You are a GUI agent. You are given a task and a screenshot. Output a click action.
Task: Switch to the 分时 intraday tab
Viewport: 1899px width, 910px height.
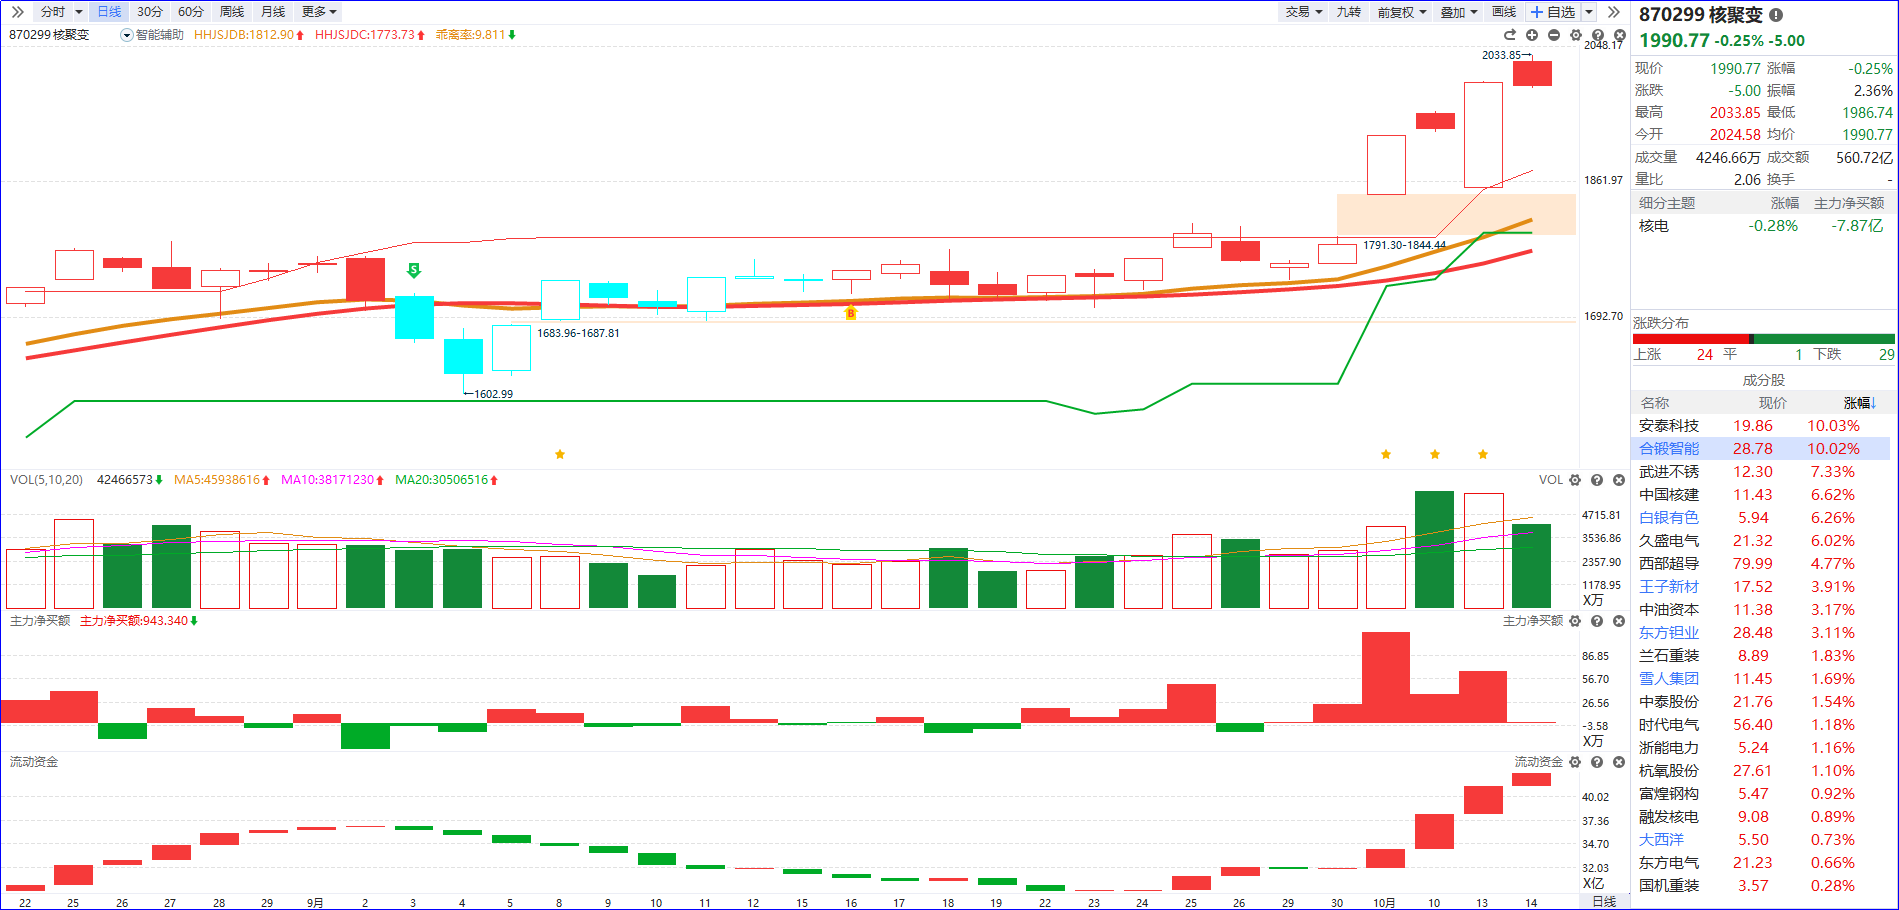pos(53,12)
